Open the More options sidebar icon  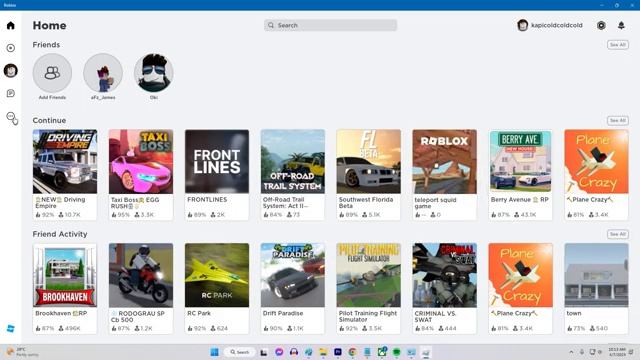pyautogui.click(x=11, y=116)
